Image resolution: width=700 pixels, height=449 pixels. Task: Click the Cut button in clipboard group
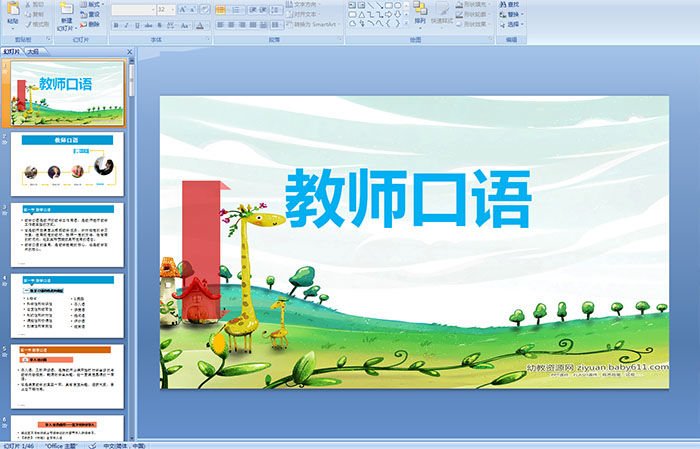35,4
